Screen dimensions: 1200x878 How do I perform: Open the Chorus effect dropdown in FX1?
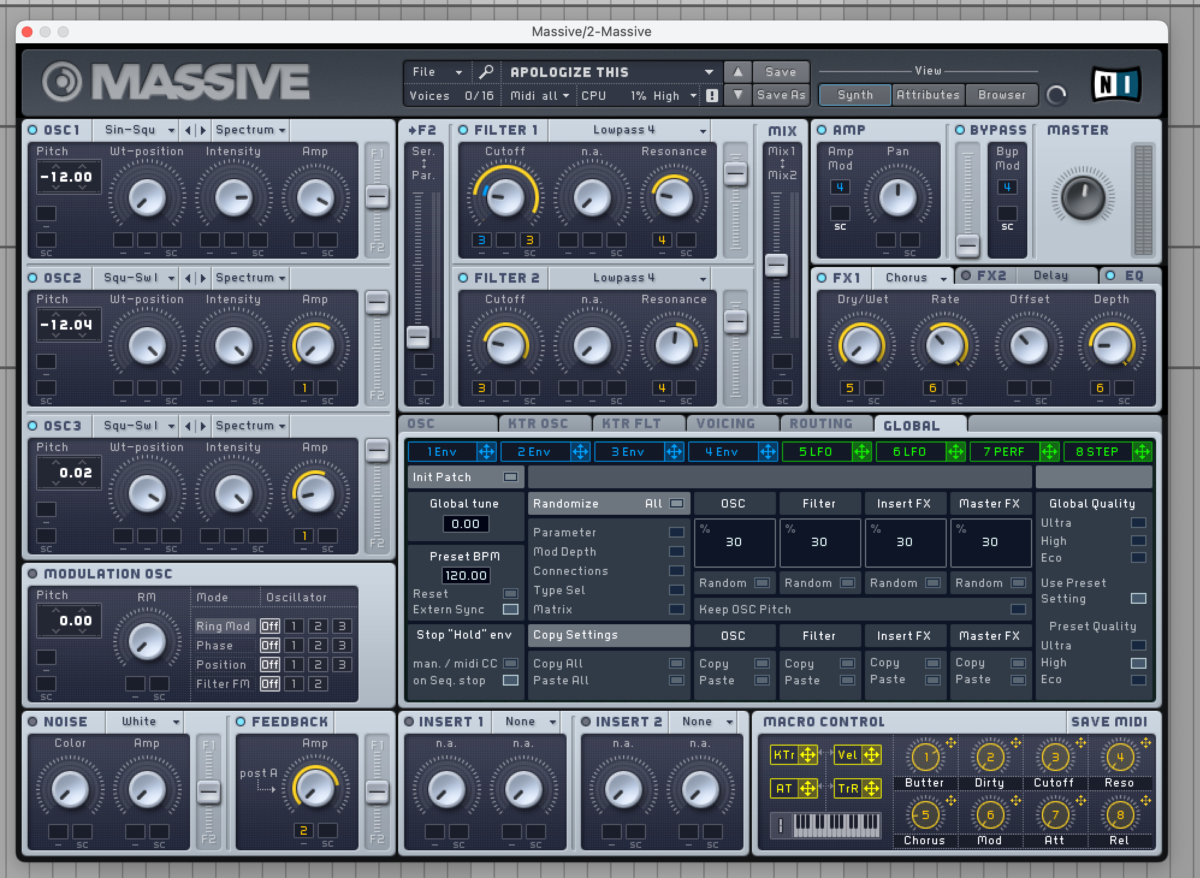[x=913, y=277]
